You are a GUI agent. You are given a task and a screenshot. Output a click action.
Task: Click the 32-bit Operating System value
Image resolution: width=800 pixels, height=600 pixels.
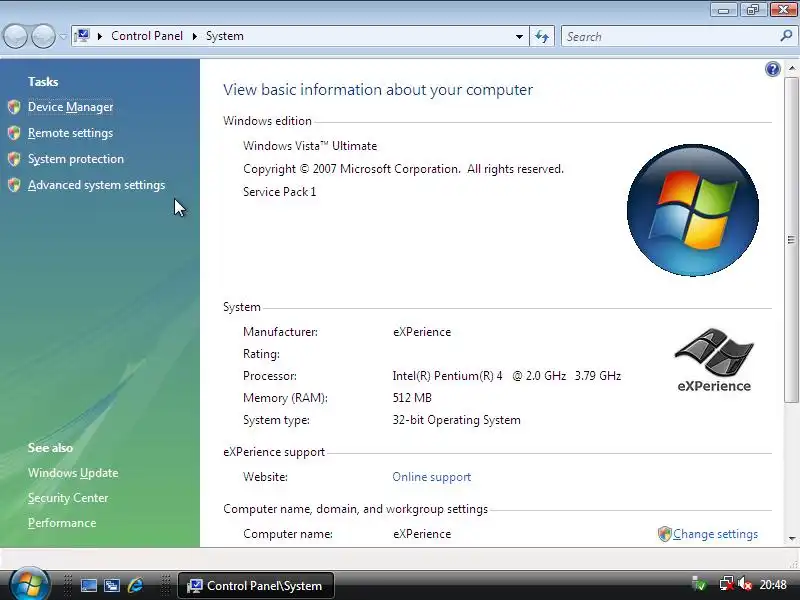[457, 420]
